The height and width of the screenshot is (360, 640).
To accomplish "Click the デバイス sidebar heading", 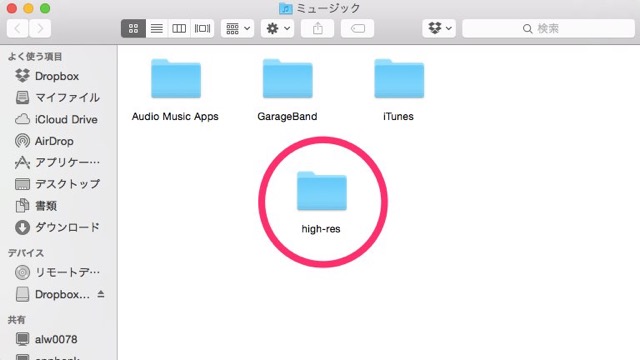I will pos(26,253).
